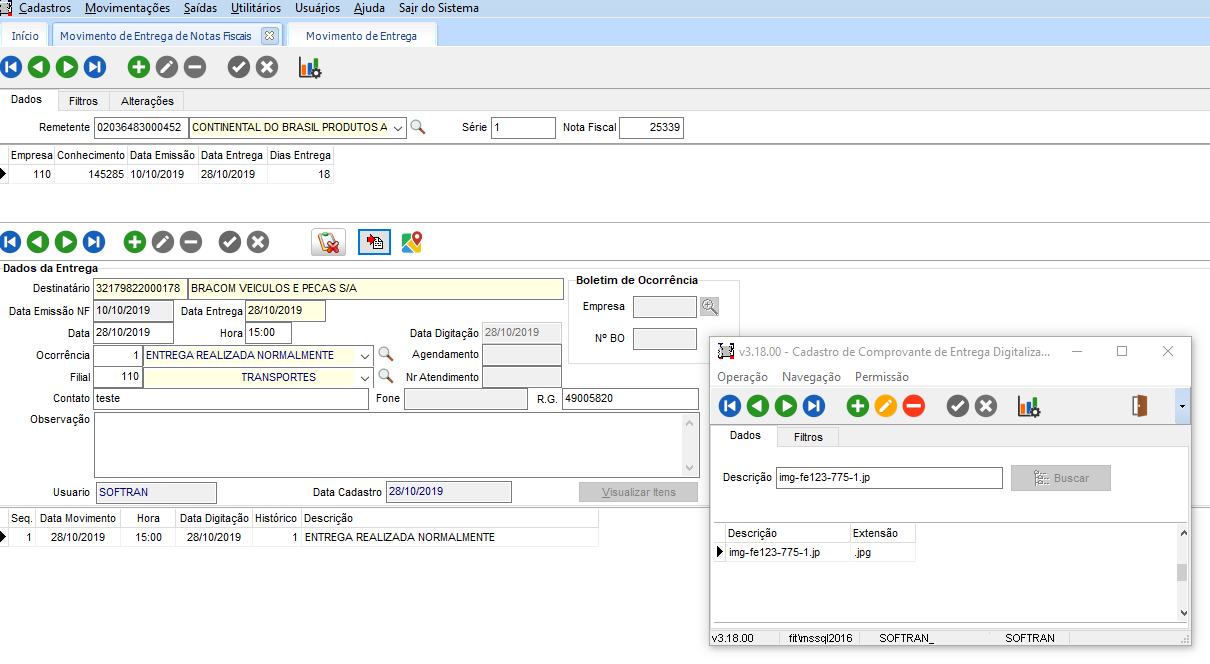Open the Movimentações menu
The width and height of the screenshot is (1210, 664).
point(127,8)
